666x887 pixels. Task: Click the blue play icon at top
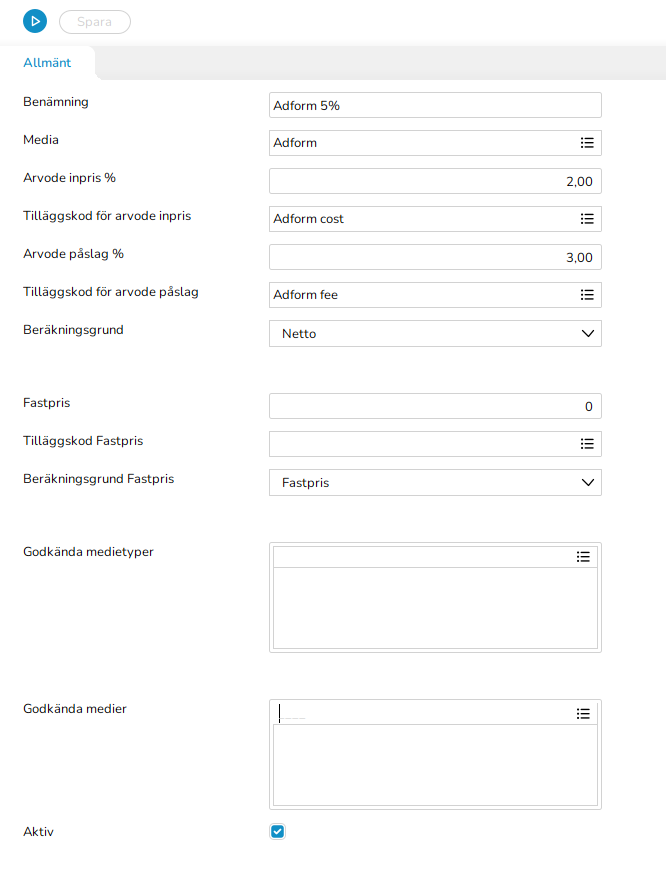tap(35, 21)
